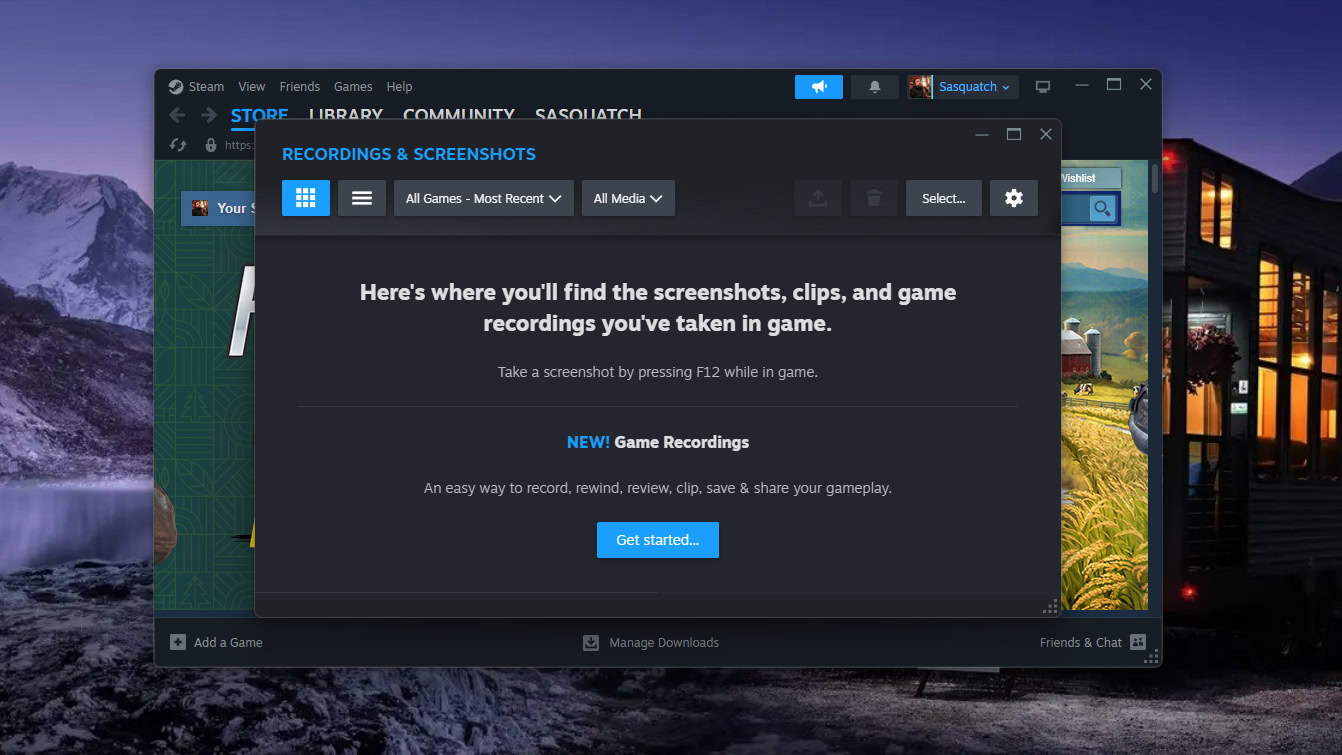Open Friends & Chat
Image resolution: width=1342 pixels, height=755 pixels.
tap(1093, 642)
